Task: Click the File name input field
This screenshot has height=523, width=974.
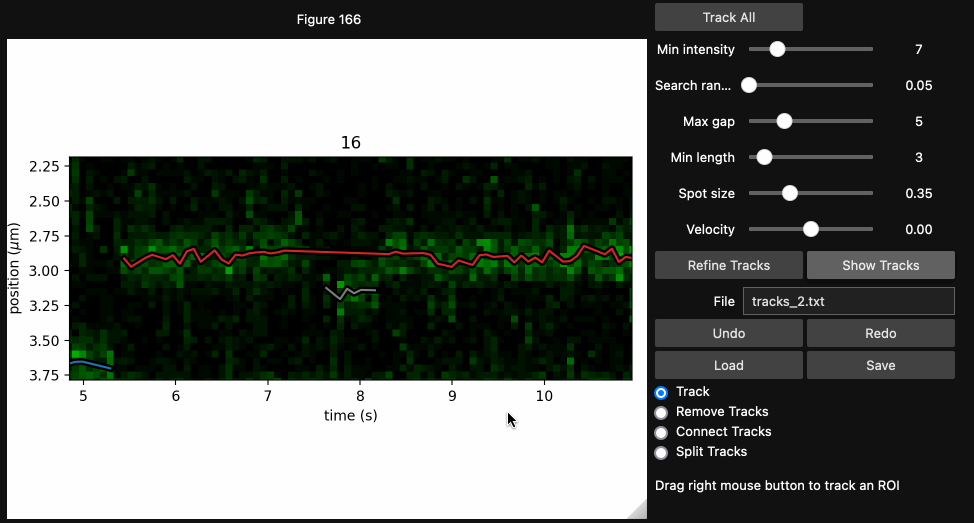Action: click(849, 301)
